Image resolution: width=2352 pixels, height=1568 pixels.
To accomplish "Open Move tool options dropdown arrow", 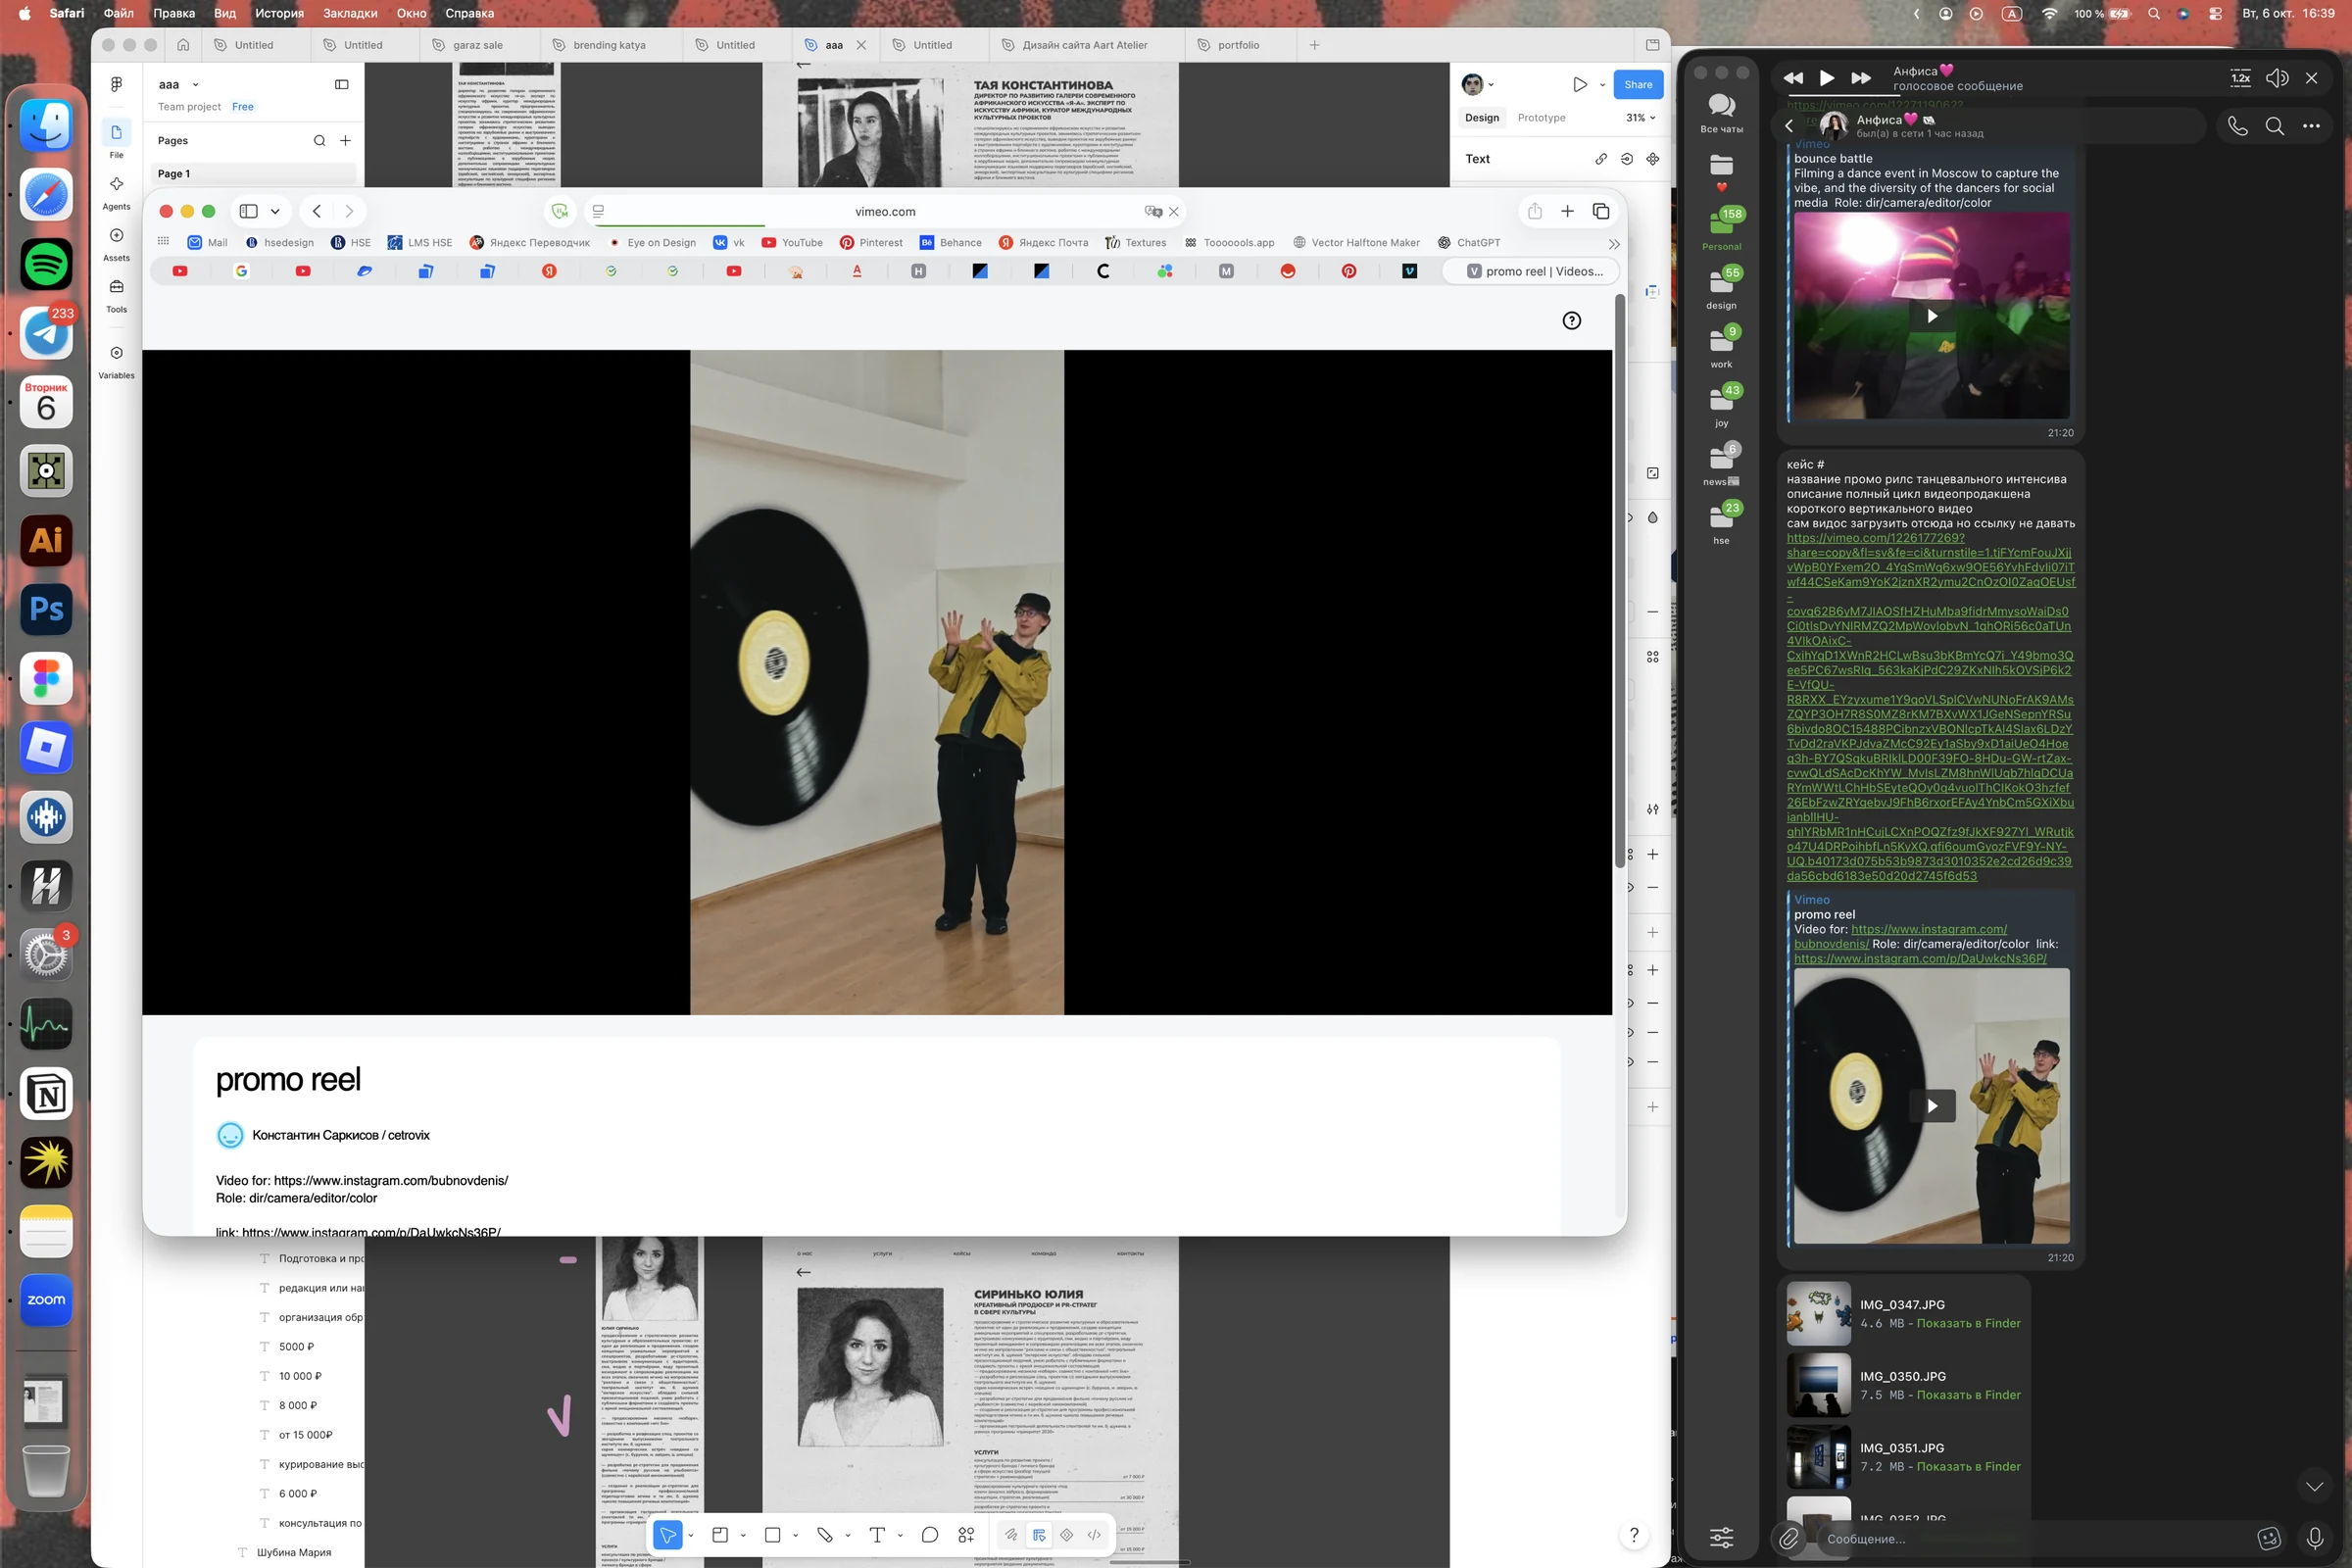I will (x=691, y=1535).
